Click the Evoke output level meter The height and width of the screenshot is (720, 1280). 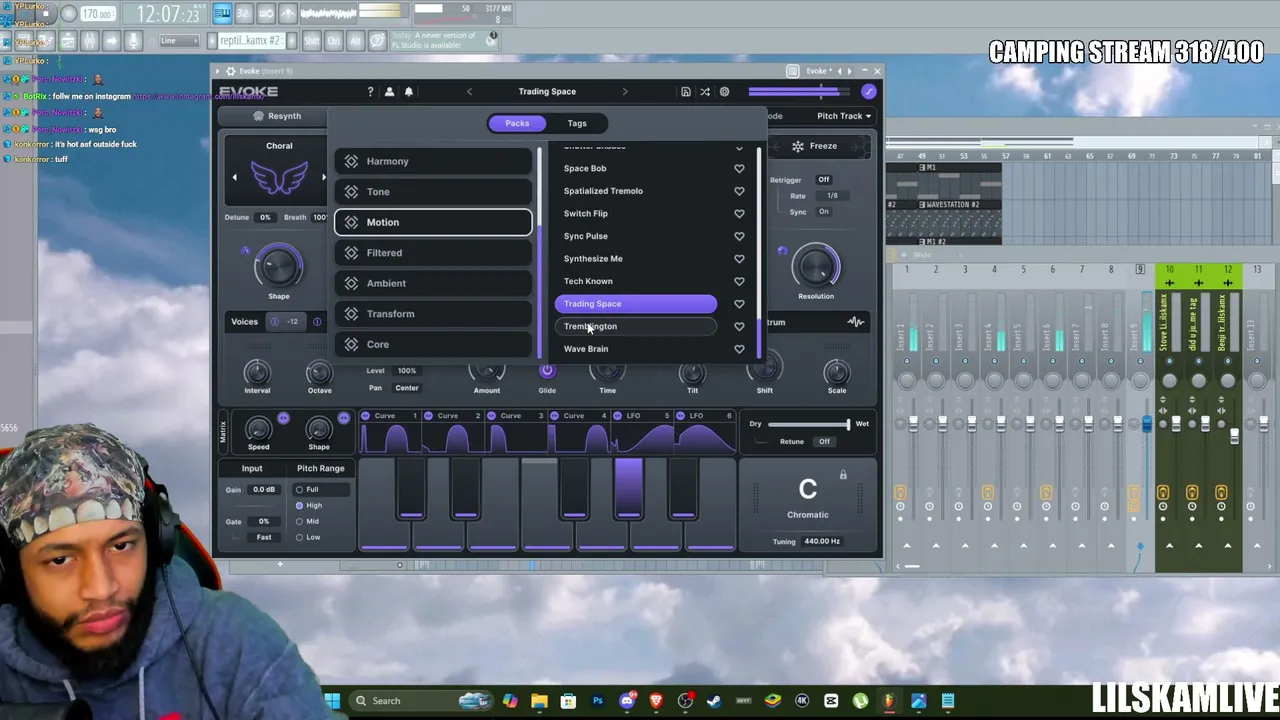pos(797,92)
